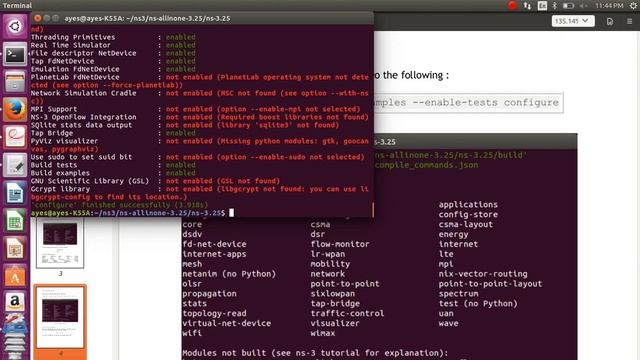Close the terminal window
This screenshot has width=640, height=360.
pos(38,18)
